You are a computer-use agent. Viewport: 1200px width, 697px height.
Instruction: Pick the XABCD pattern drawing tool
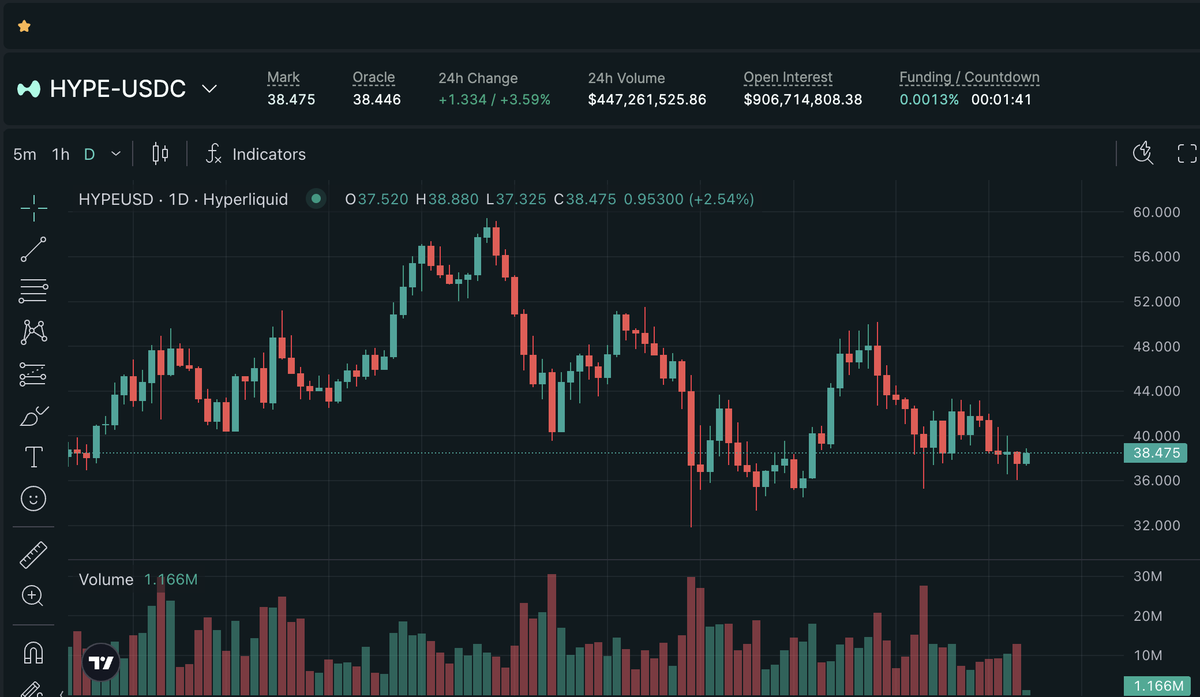pos(33,331)
